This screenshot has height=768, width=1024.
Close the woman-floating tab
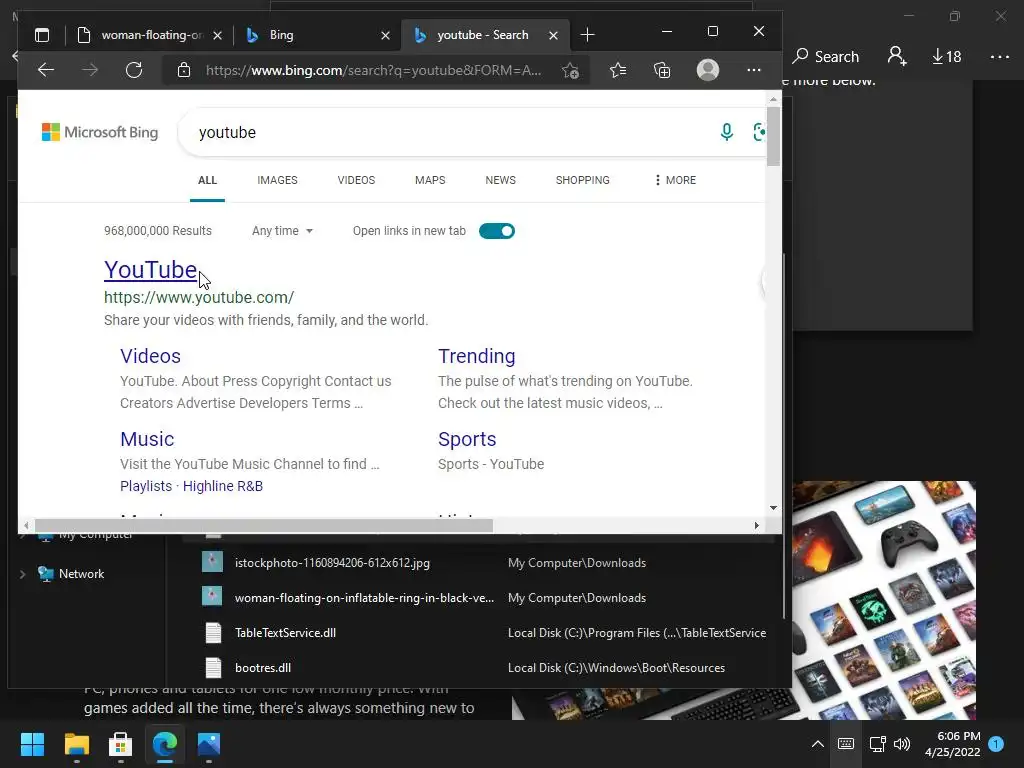217,35
